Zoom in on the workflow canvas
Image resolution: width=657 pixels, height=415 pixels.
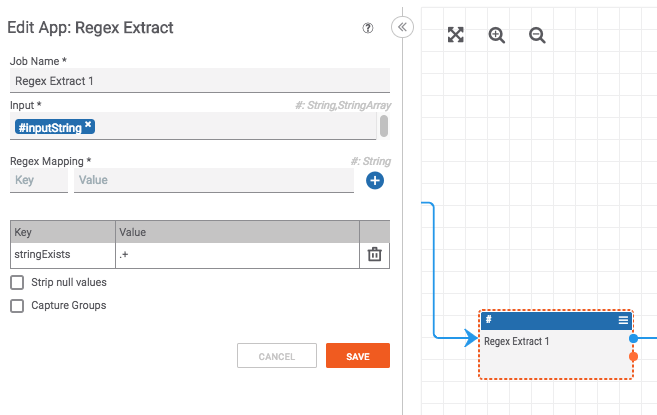(497, 35)
